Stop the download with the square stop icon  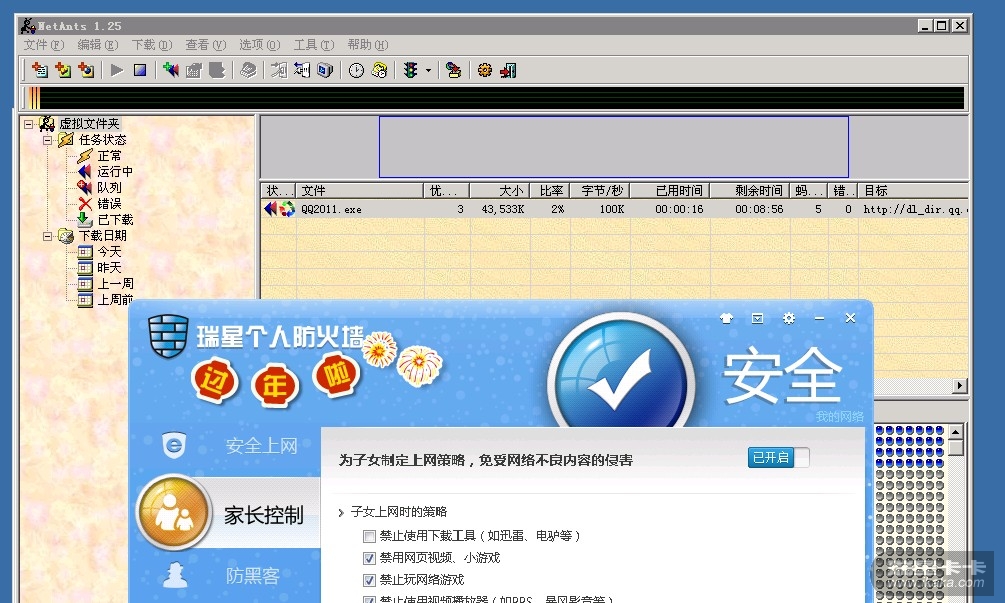[140, 70]
